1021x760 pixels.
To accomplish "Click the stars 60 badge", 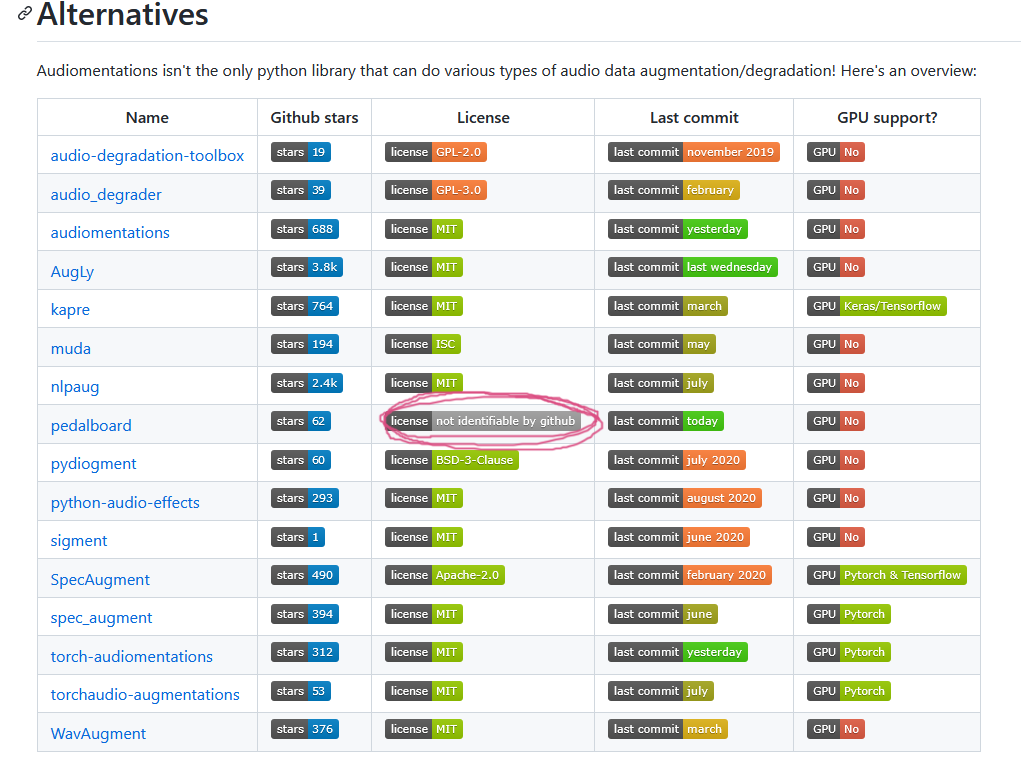I will (301, 460).
